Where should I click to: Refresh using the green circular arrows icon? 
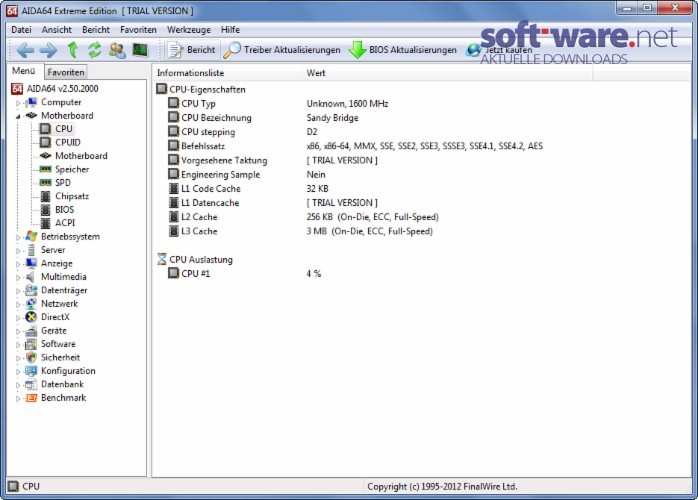coord(94,50)
